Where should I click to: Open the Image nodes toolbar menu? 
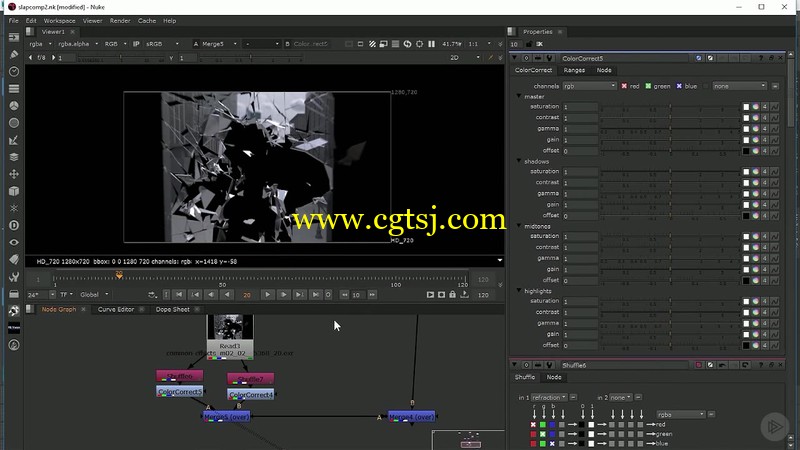14,37
